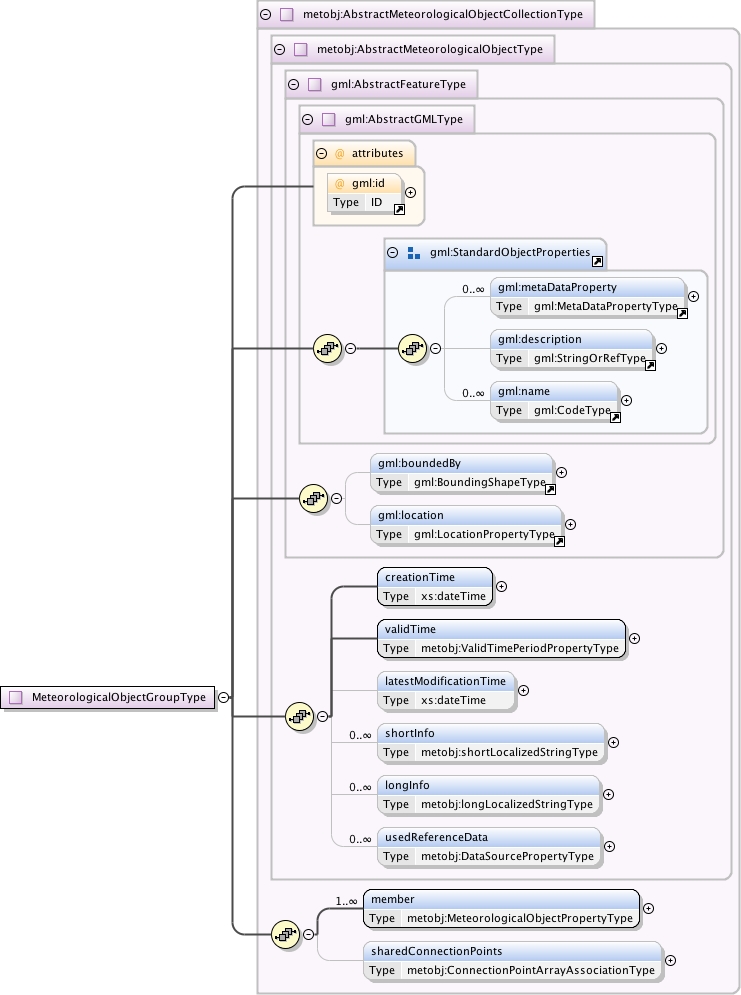The width and height of the screenshot is (741, 995).
Task: Select the usedReferenceData element name
Action: (436, 837)
